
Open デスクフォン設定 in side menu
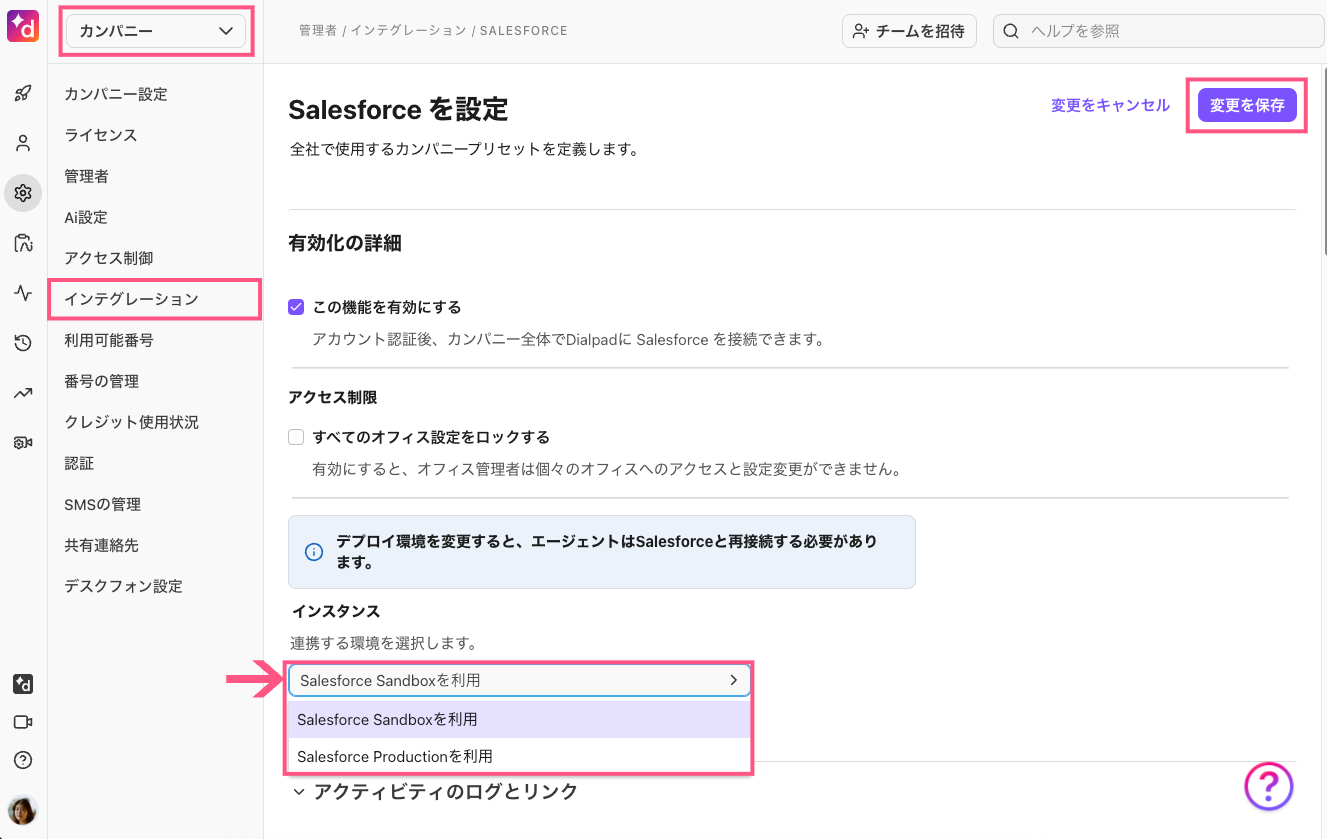123,586
